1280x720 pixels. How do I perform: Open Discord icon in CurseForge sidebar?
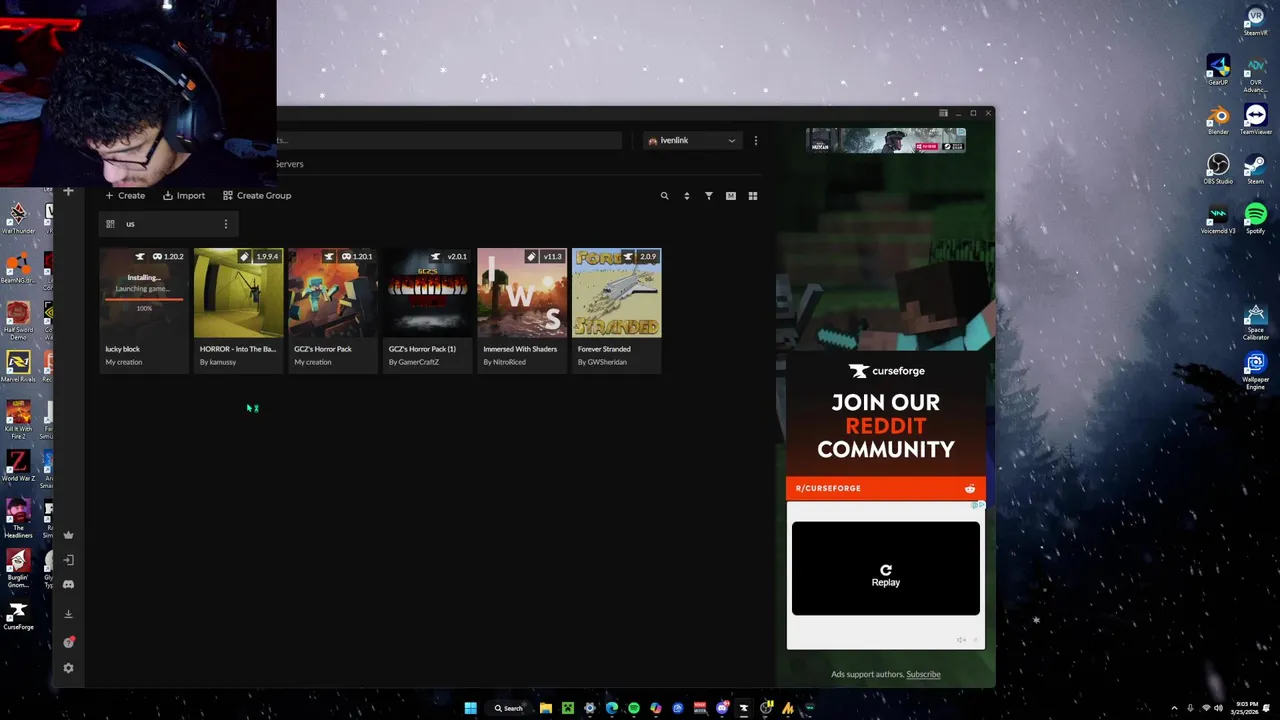coord(68,584)
